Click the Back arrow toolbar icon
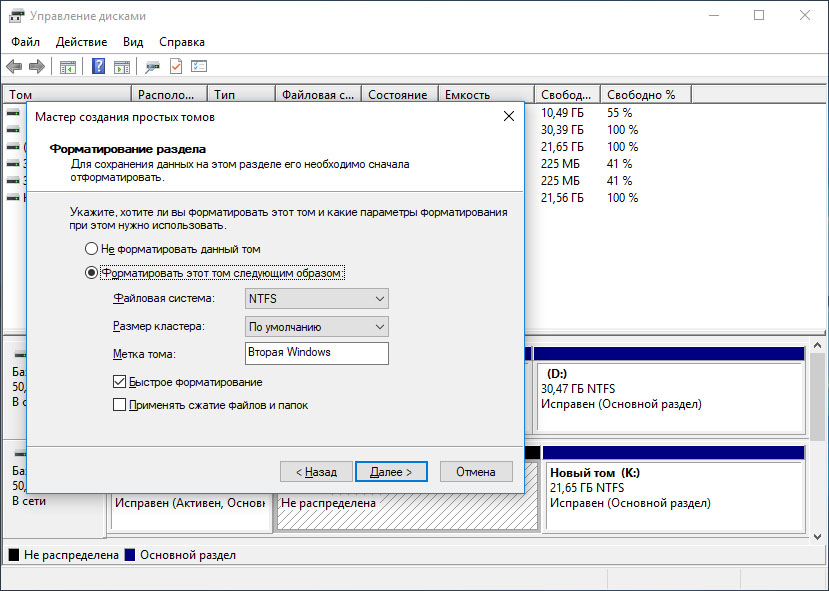Screen dimensions: 829x591 click(14, 67)
